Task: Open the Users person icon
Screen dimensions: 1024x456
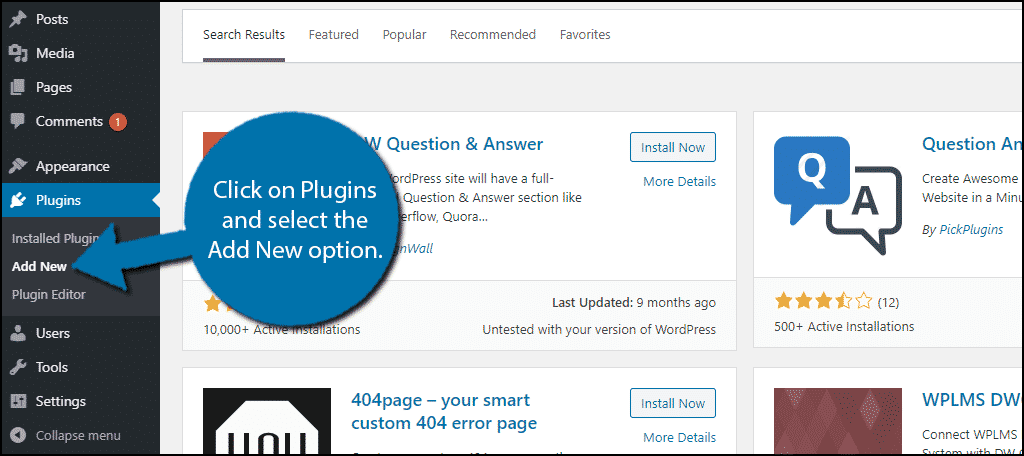Action: click(x=18, y=333)
